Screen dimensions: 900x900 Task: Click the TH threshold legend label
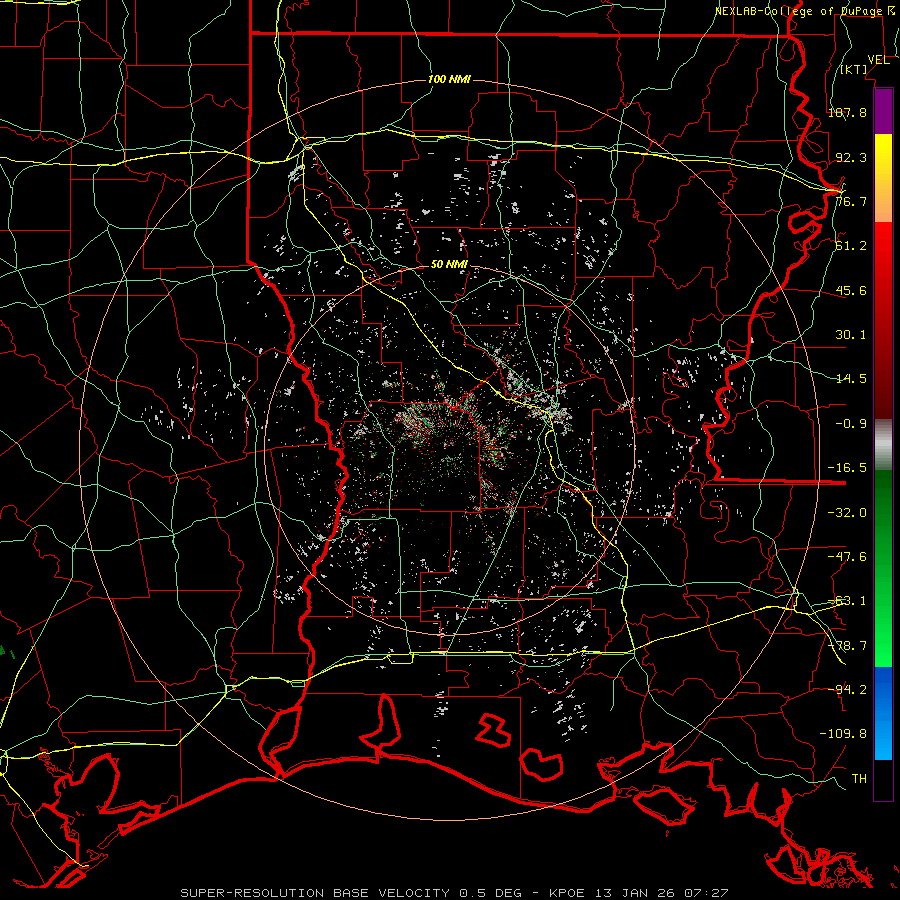coord(859,779)
